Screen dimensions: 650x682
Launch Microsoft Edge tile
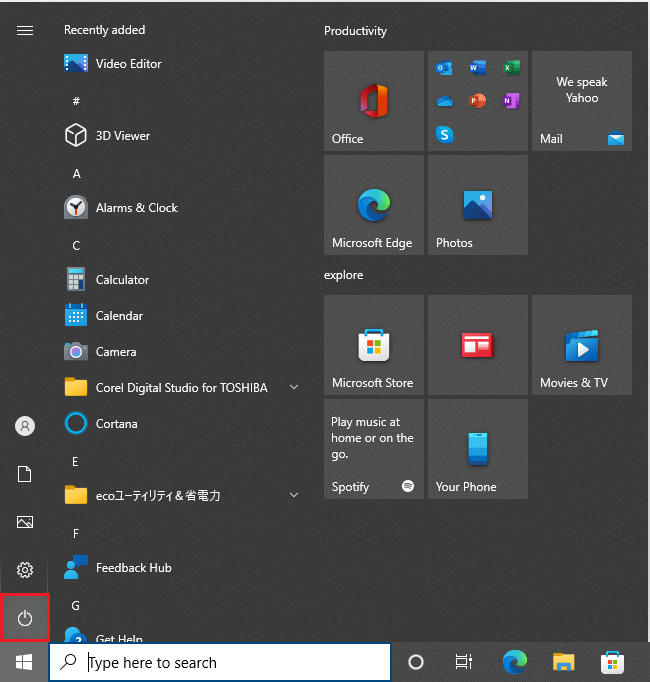[x=374, y=205]
